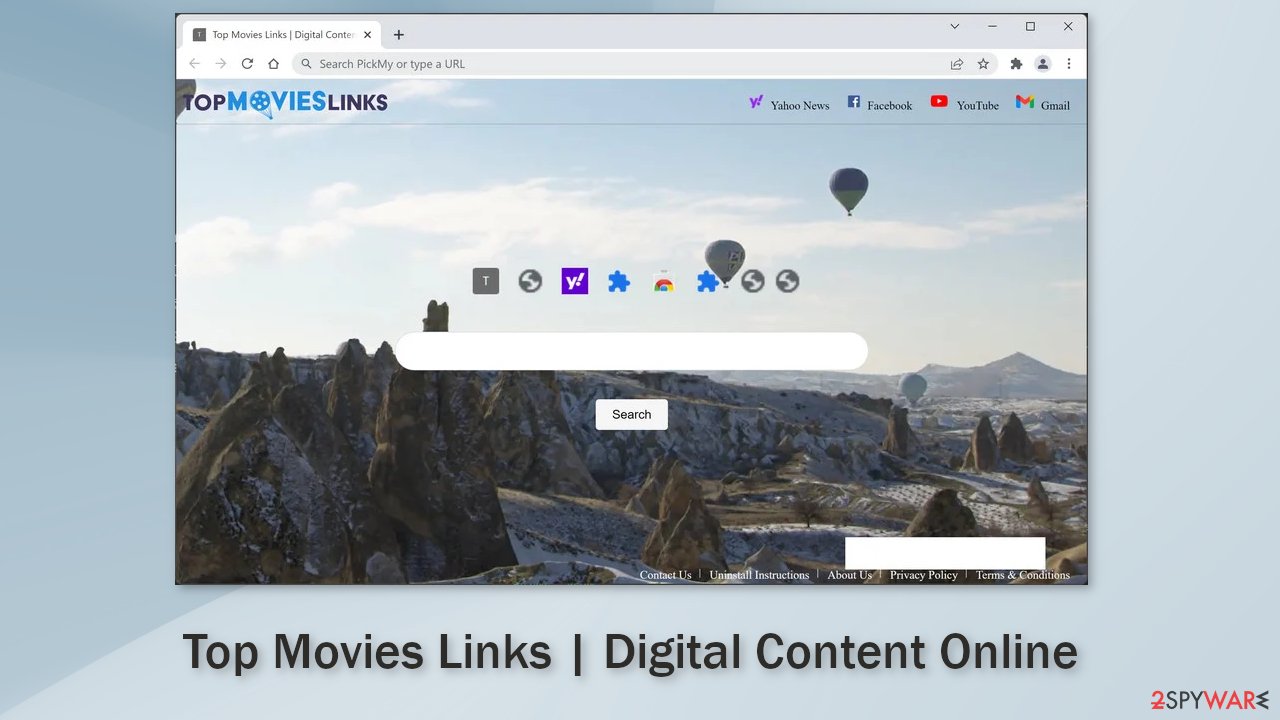Viewport: 1280px width, 720px height.
Task: Open the Uninstall Instructions footer link
Action: 759,575
